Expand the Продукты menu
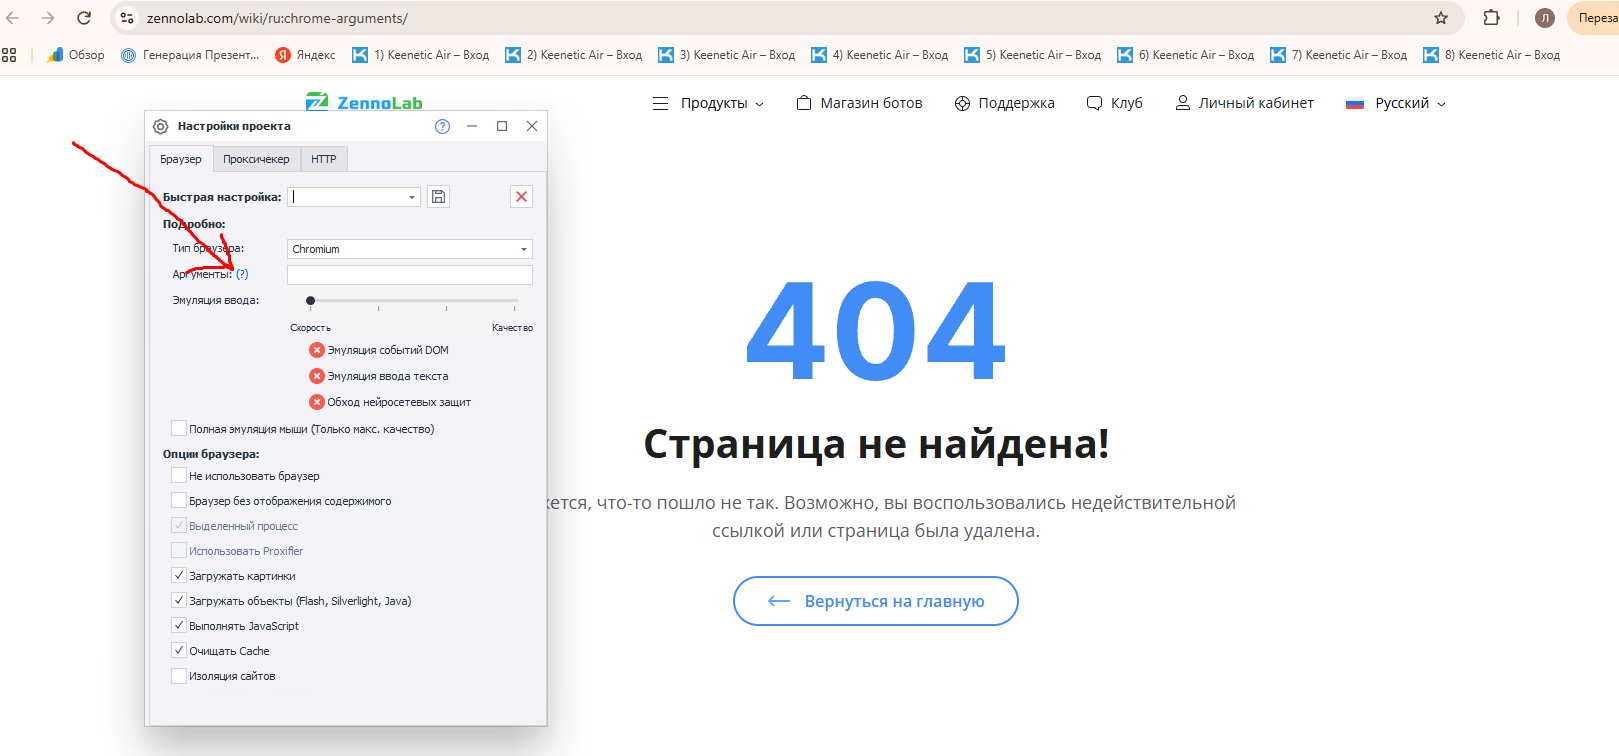Viewport: 1619px width, 756px height. [x=708, y=103]
